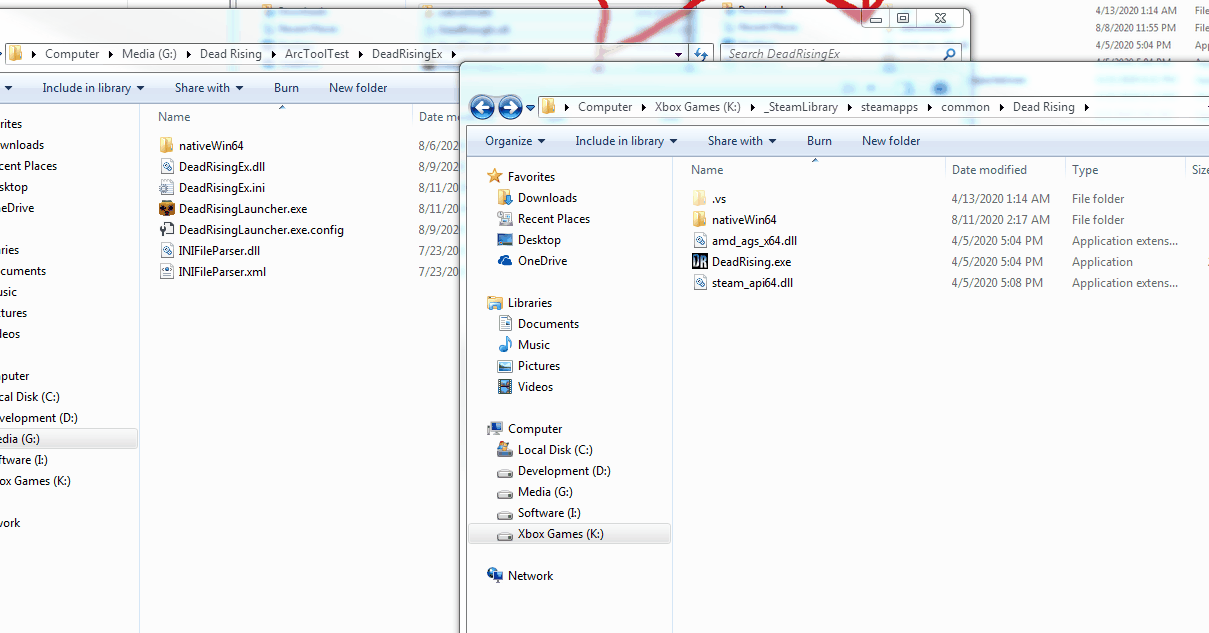Select steamapps breadcrumb segment
Viewport: 1209px width, 633px height.
pyautogui.click(x=890, y=107)
